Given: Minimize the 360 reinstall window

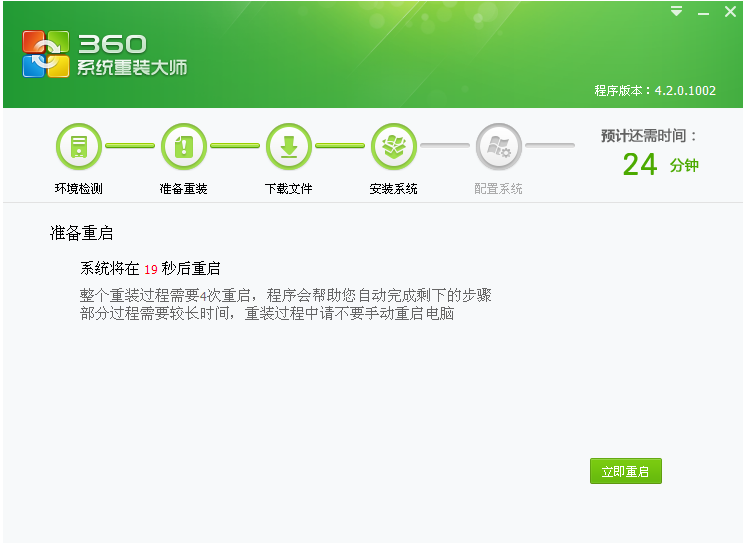Looking at the screenshot, I should [x=703, y=12].
